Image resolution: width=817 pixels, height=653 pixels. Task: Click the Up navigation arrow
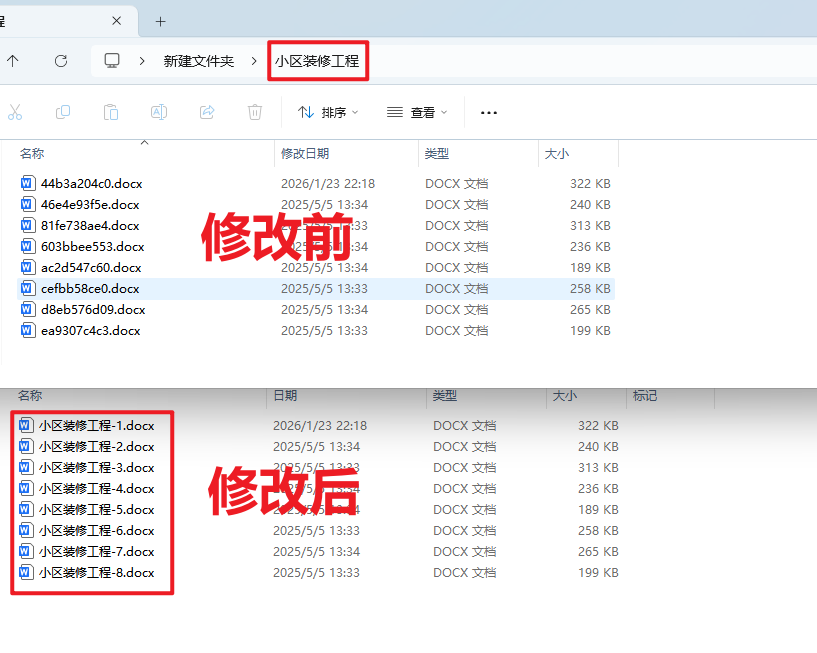tap(15, 60)
